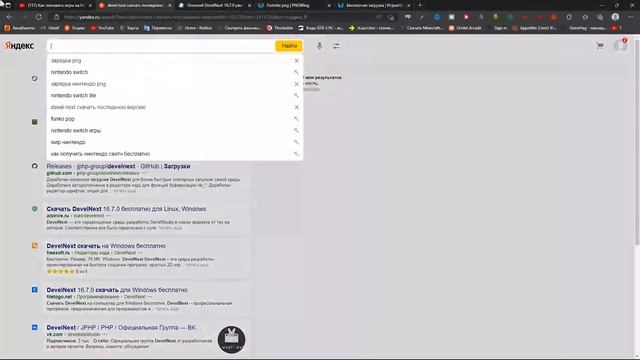
Task: Open browser three-dots settings menu
Action: 631,17
